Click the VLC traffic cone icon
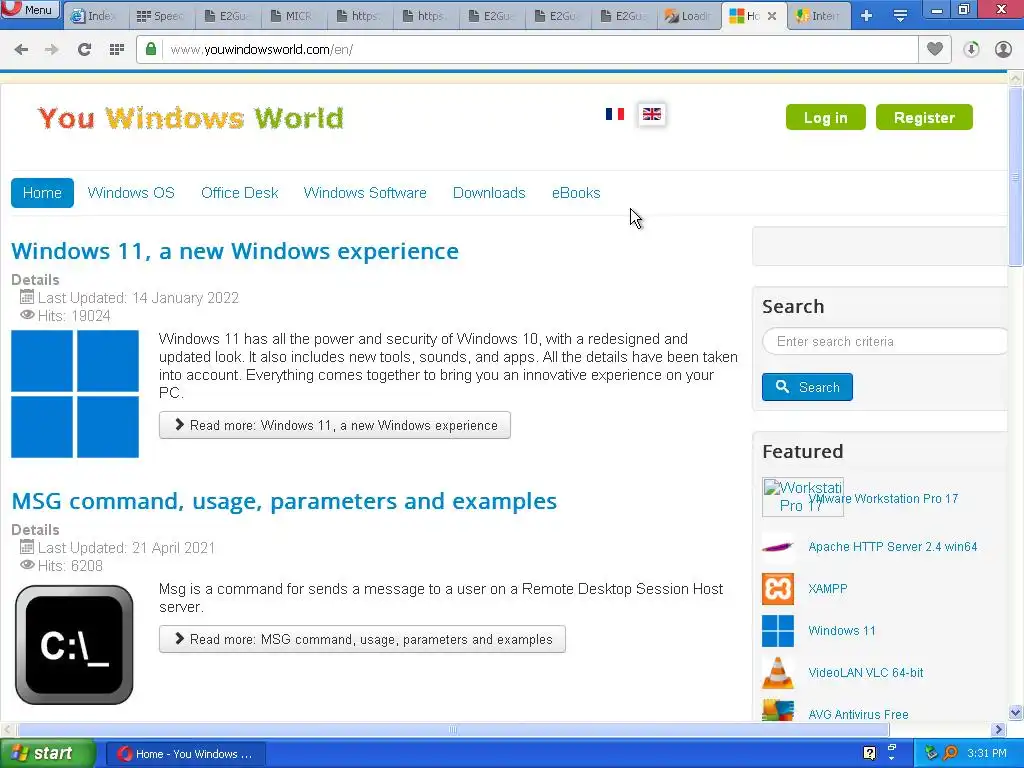 (778, 673)
